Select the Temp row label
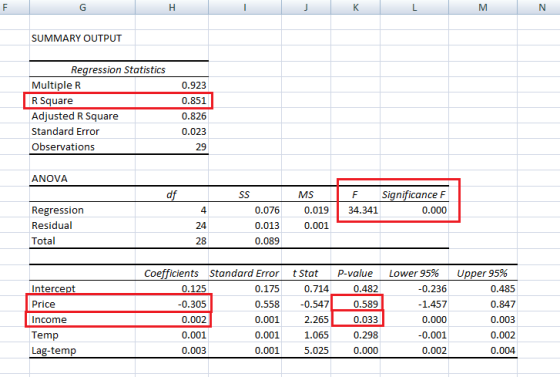This screenshot has width=560, height=377. 45,335
